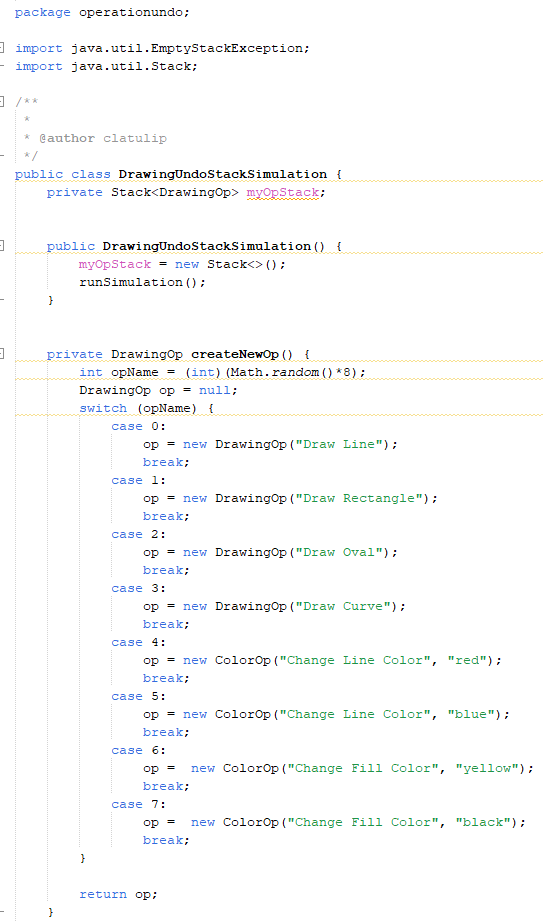
Task: Click the package operationundo line
Action: (102, 12)
